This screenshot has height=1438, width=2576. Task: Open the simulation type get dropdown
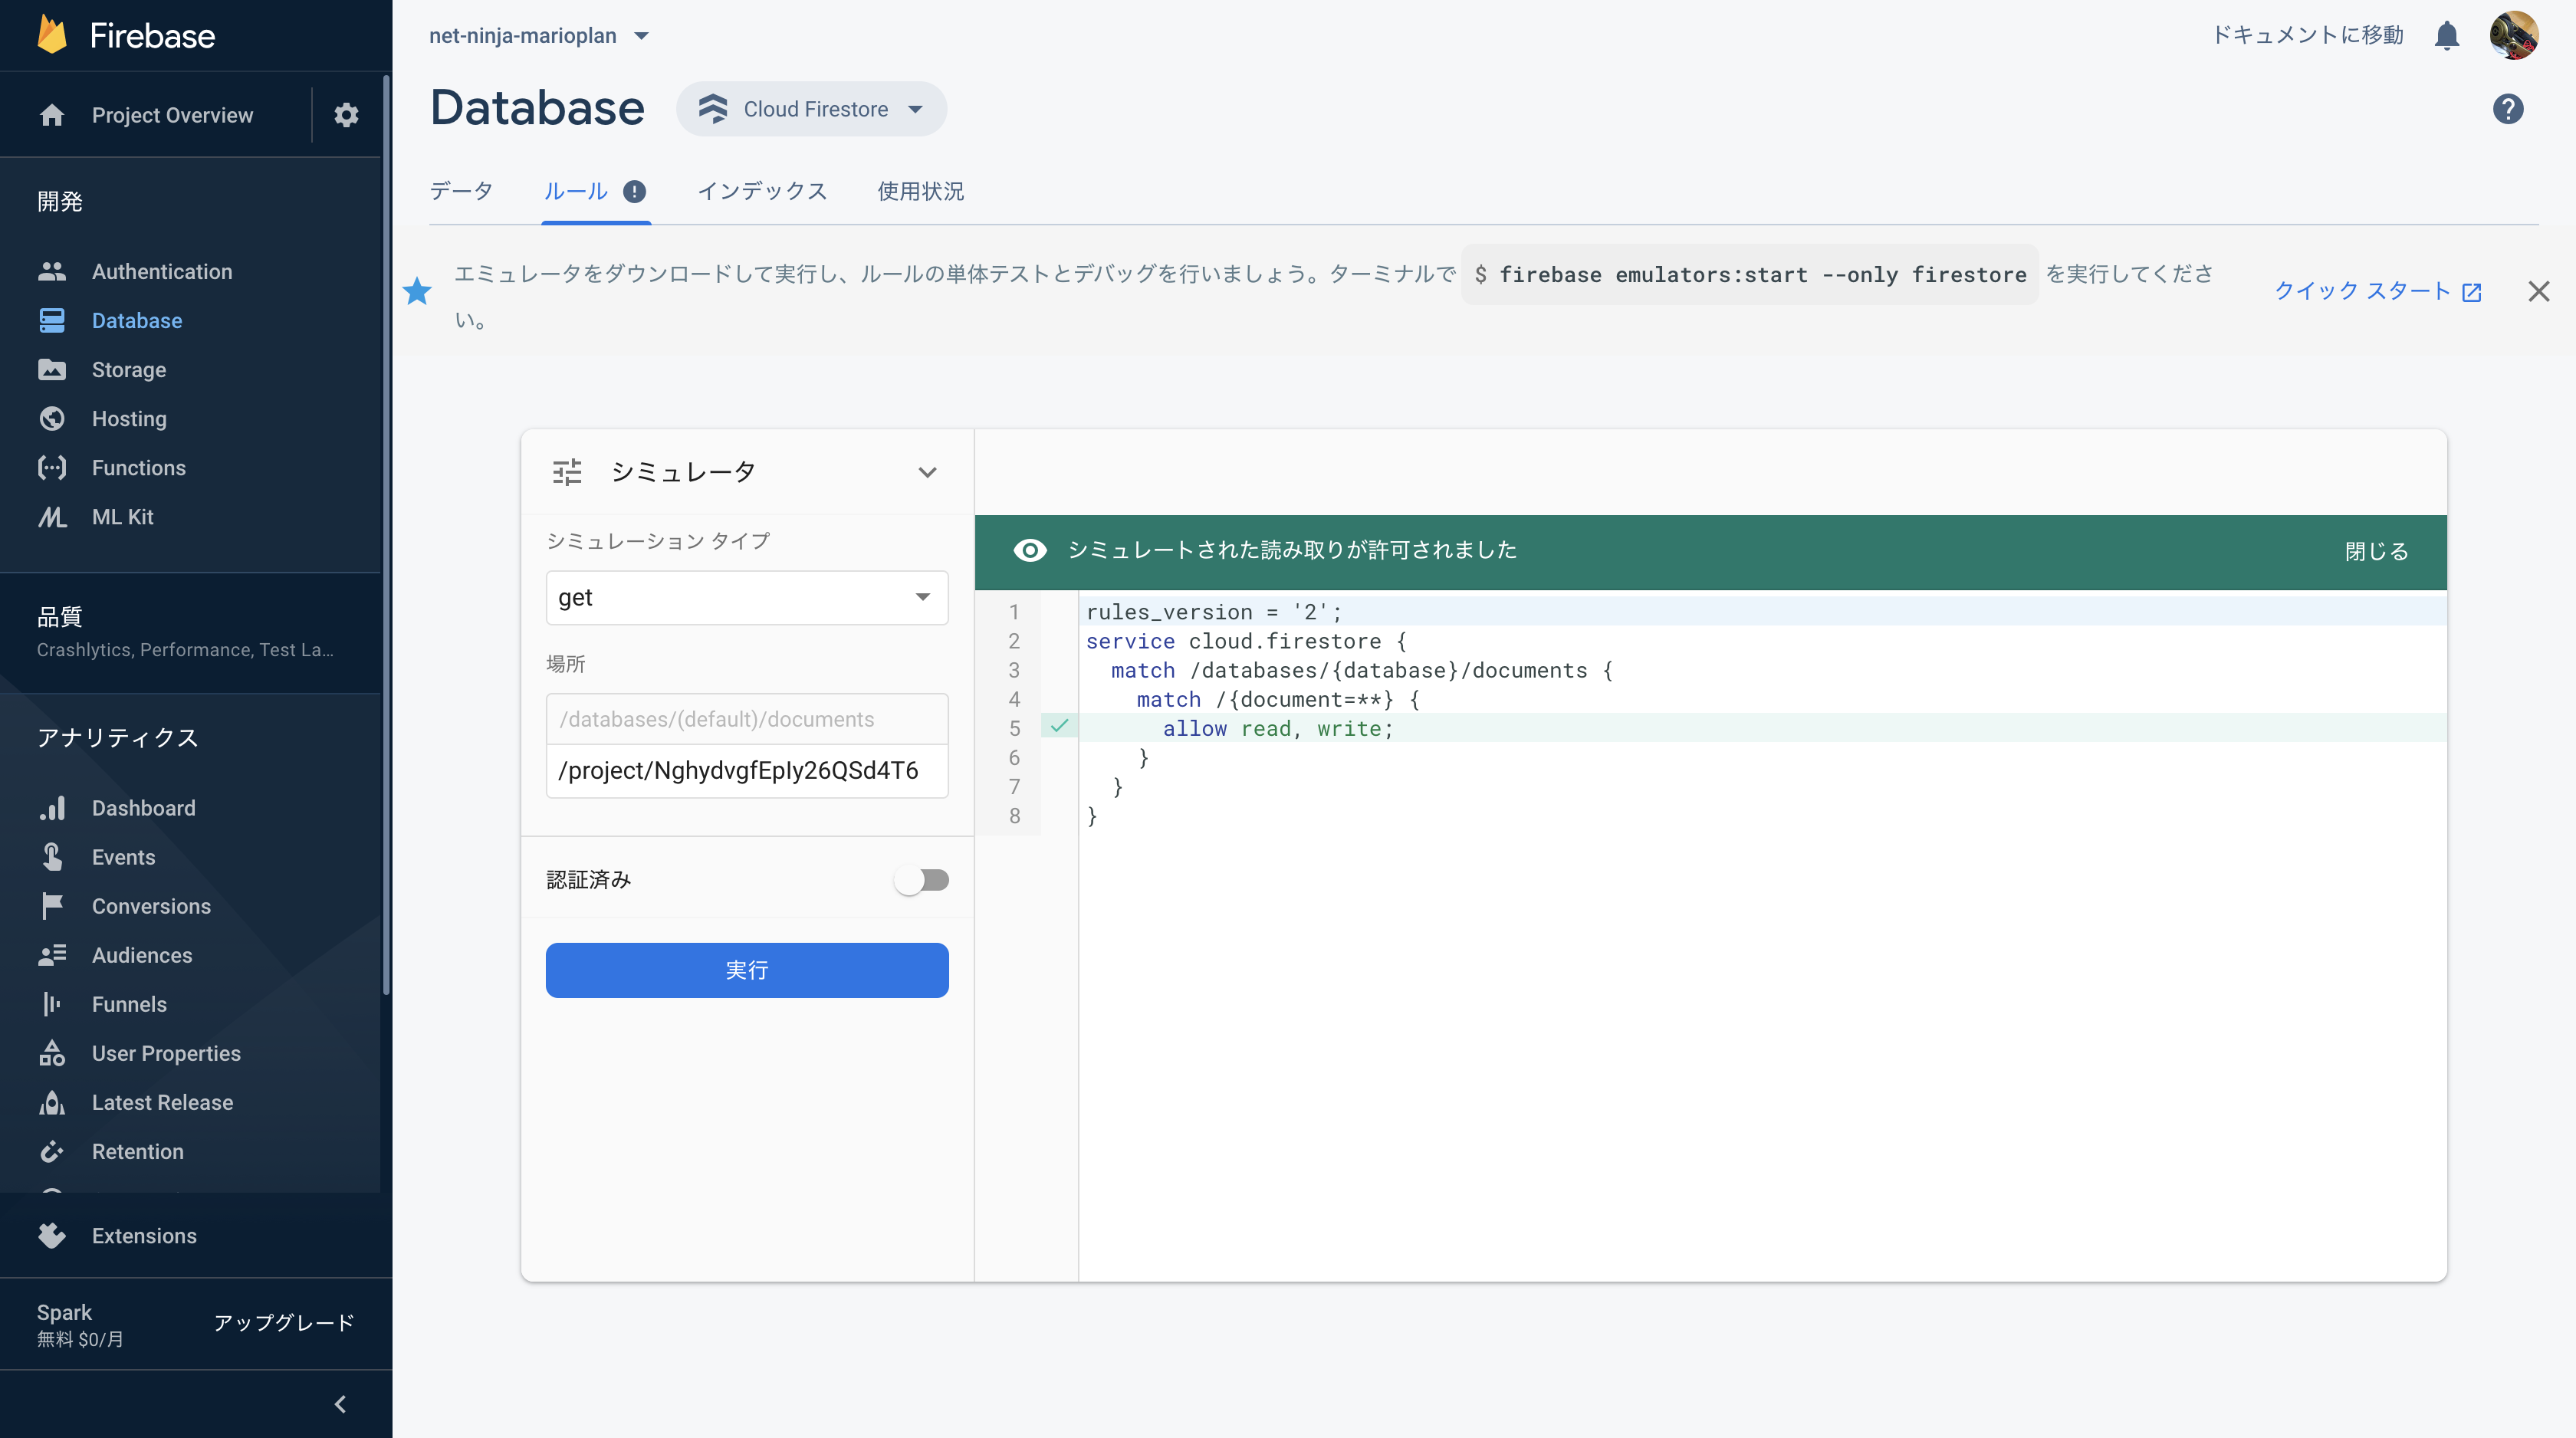[747, 597]
